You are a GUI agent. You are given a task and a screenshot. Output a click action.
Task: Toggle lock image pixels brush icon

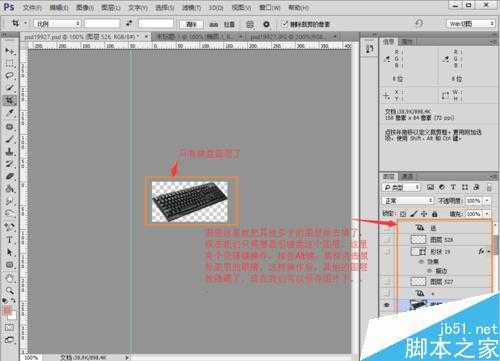click(414, 214)
